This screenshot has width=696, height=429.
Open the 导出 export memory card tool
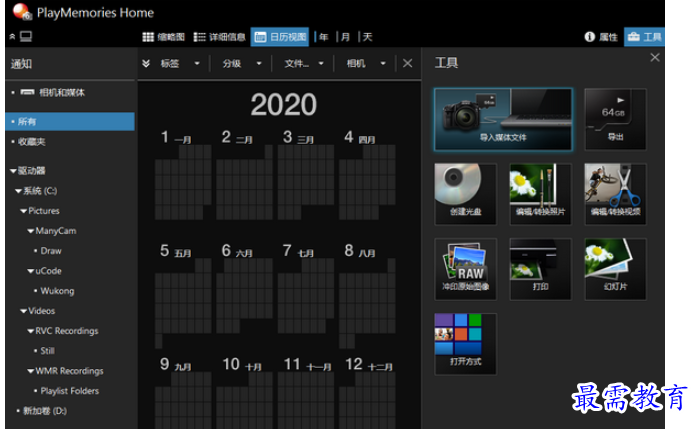tap(615, 119)
